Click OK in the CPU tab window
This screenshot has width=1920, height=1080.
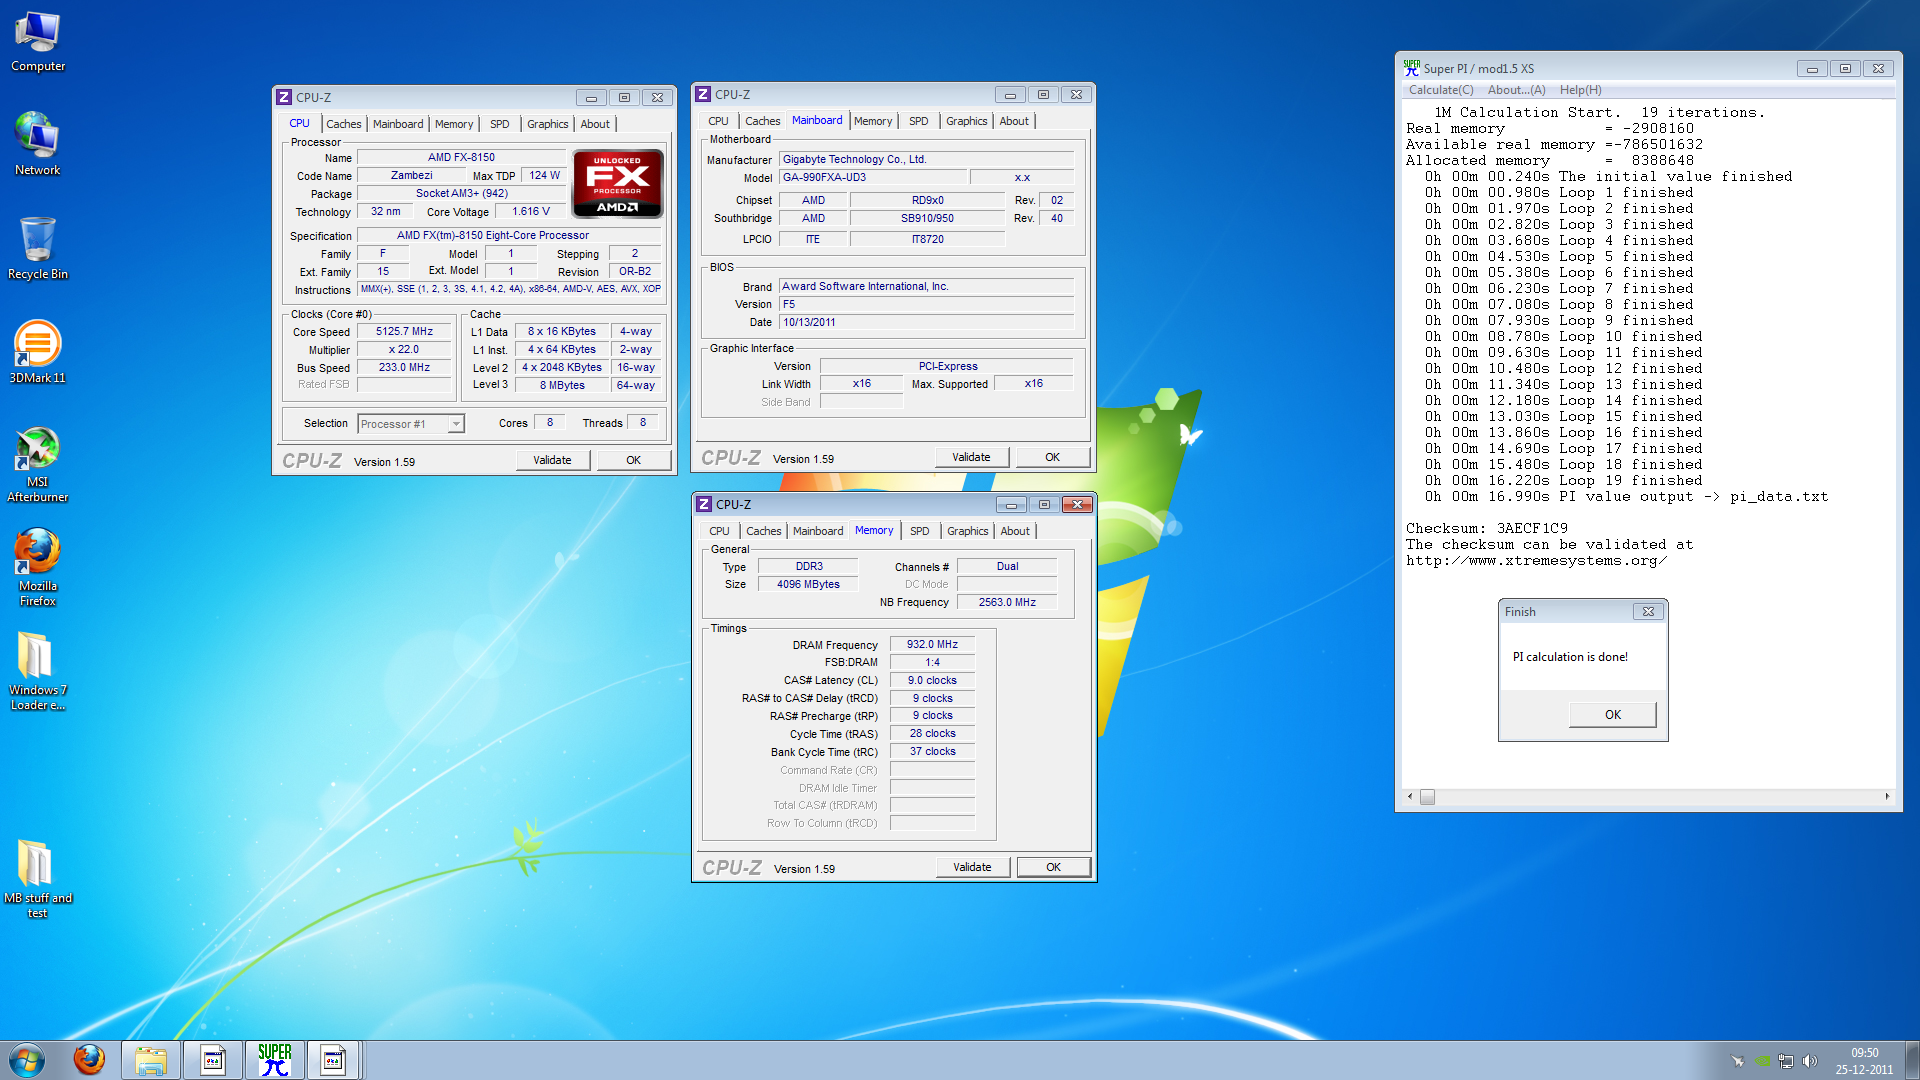tap(633, 460)
